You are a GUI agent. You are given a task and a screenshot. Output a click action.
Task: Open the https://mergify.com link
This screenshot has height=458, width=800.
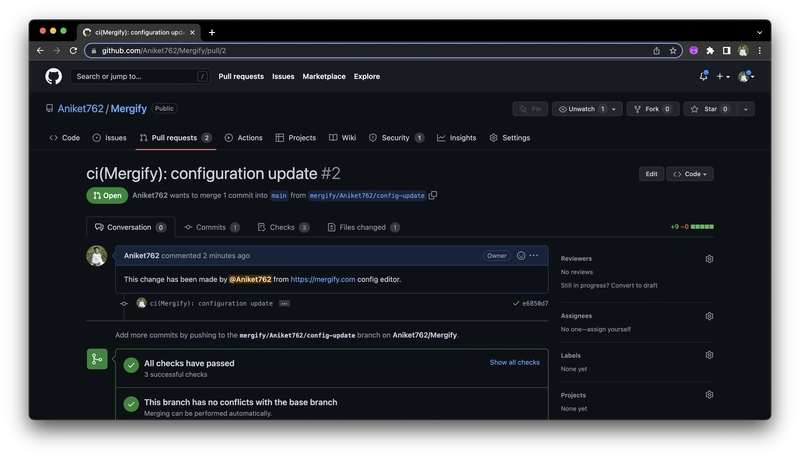tap(323, 279)
